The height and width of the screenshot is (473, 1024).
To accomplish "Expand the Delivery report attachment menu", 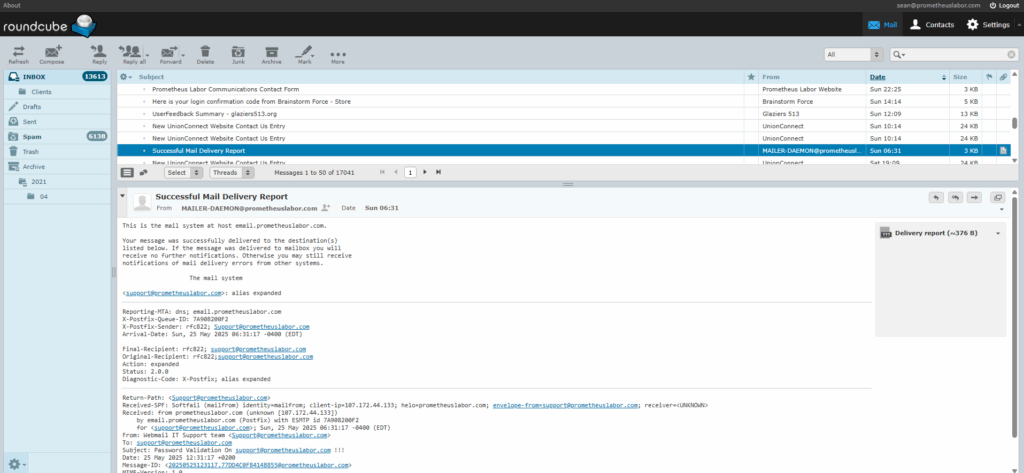I will 998,233.
